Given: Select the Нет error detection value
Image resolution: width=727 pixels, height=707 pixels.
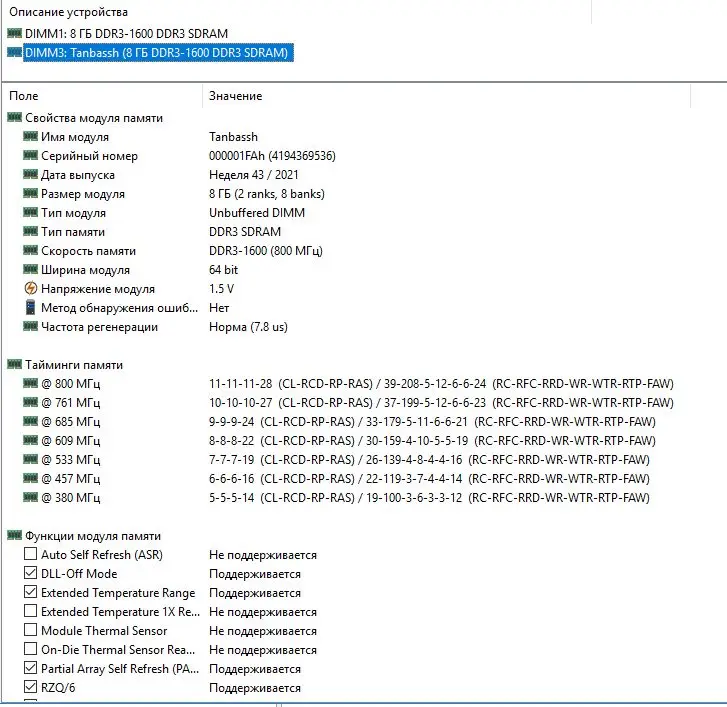Looking at the screenshot, I should 219,308.
